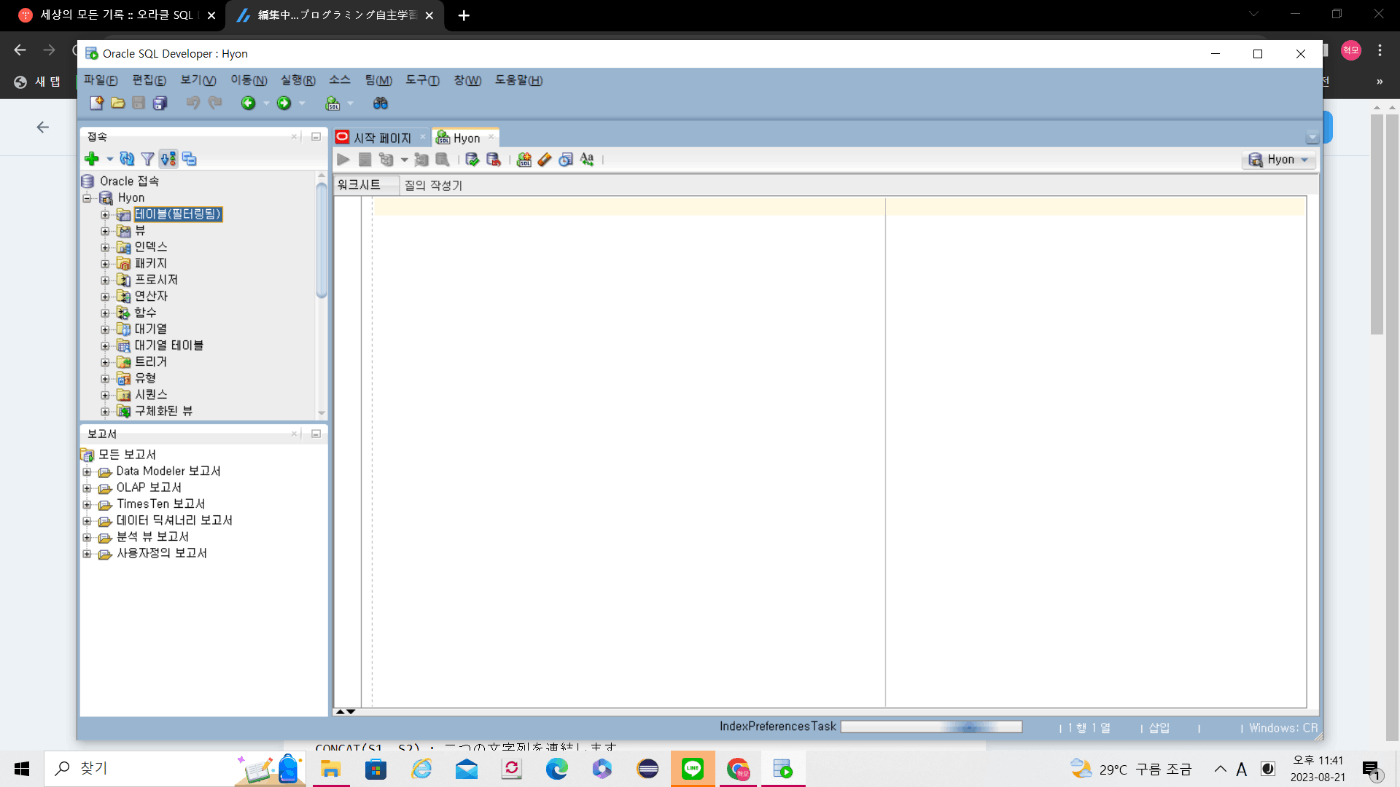Click the Collapse All icon in connections panel
Image resolution: width=1400 pixels, height=787 pixels.
pyautogui.click(x=189, y=159)
